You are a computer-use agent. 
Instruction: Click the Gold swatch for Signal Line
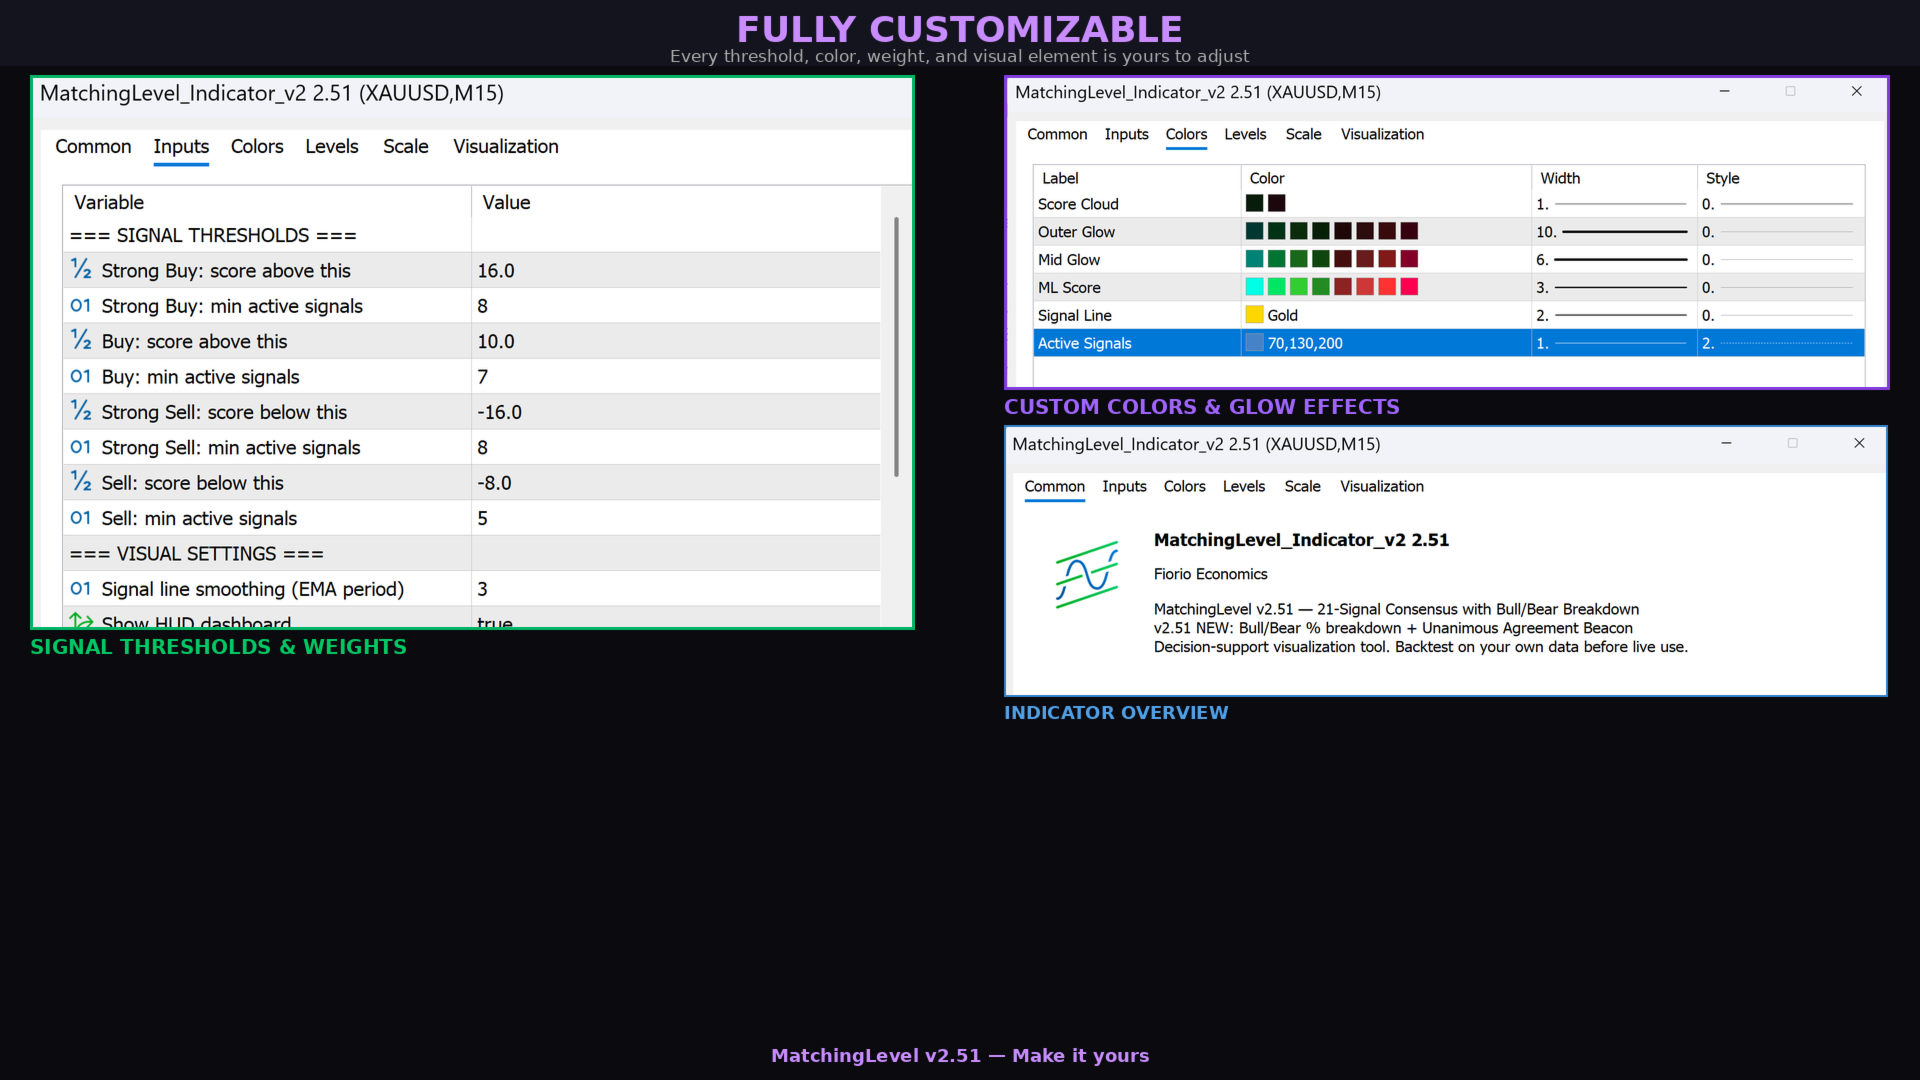pyautogui.click(x=1254, y=315)
